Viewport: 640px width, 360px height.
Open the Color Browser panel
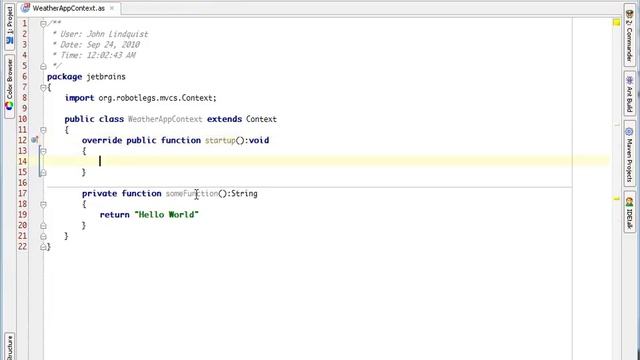9,86
